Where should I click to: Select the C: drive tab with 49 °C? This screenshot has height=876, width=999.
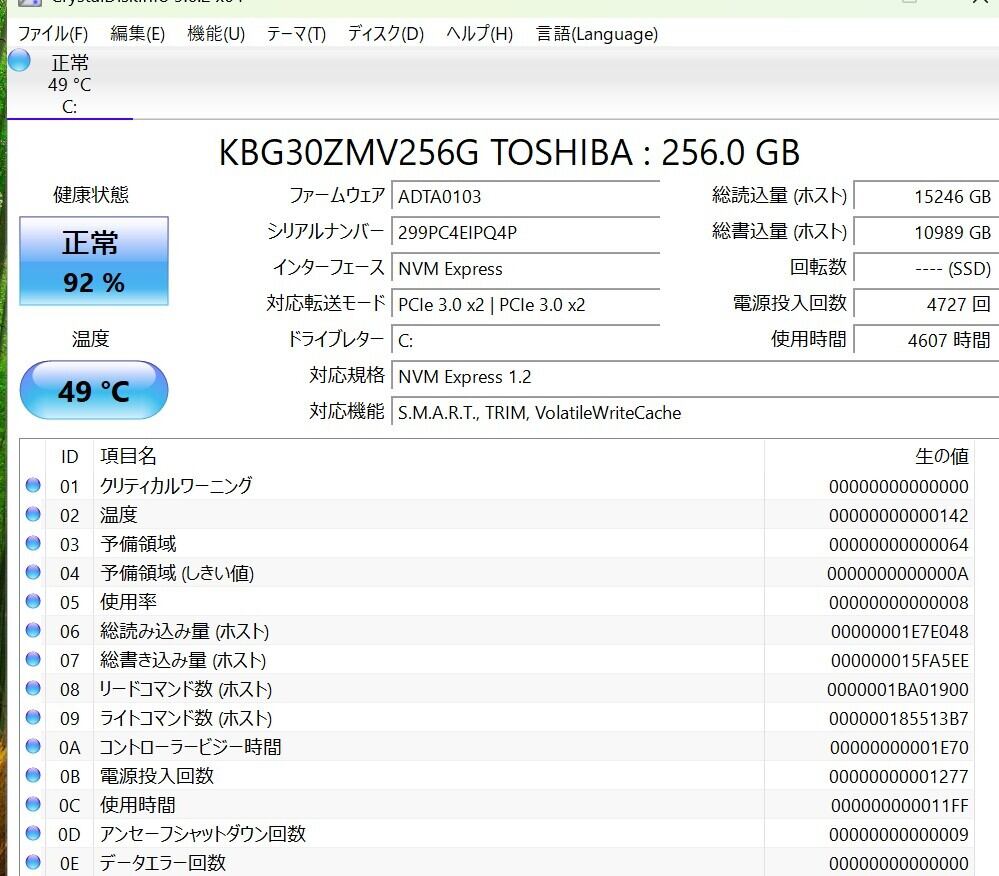(69, 84)
